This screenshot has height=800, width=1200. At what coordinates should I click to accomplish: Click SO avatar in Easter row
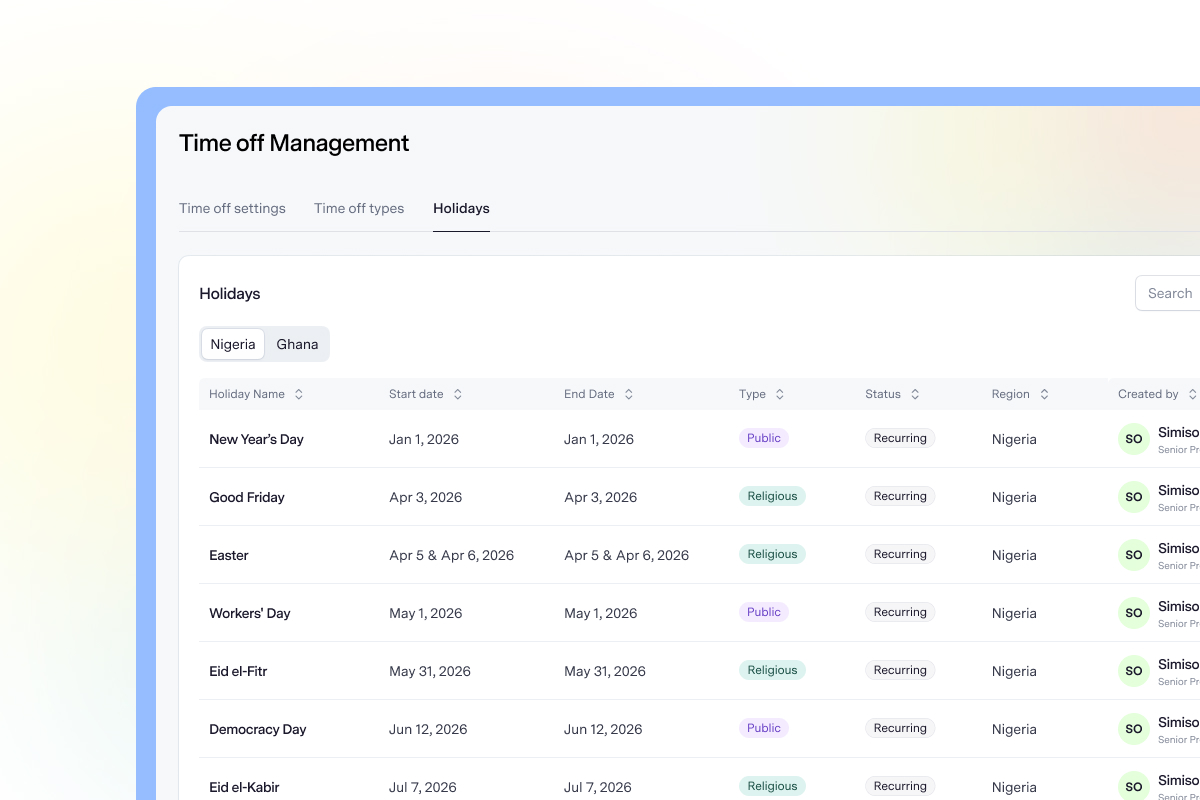pos(1134,555)
